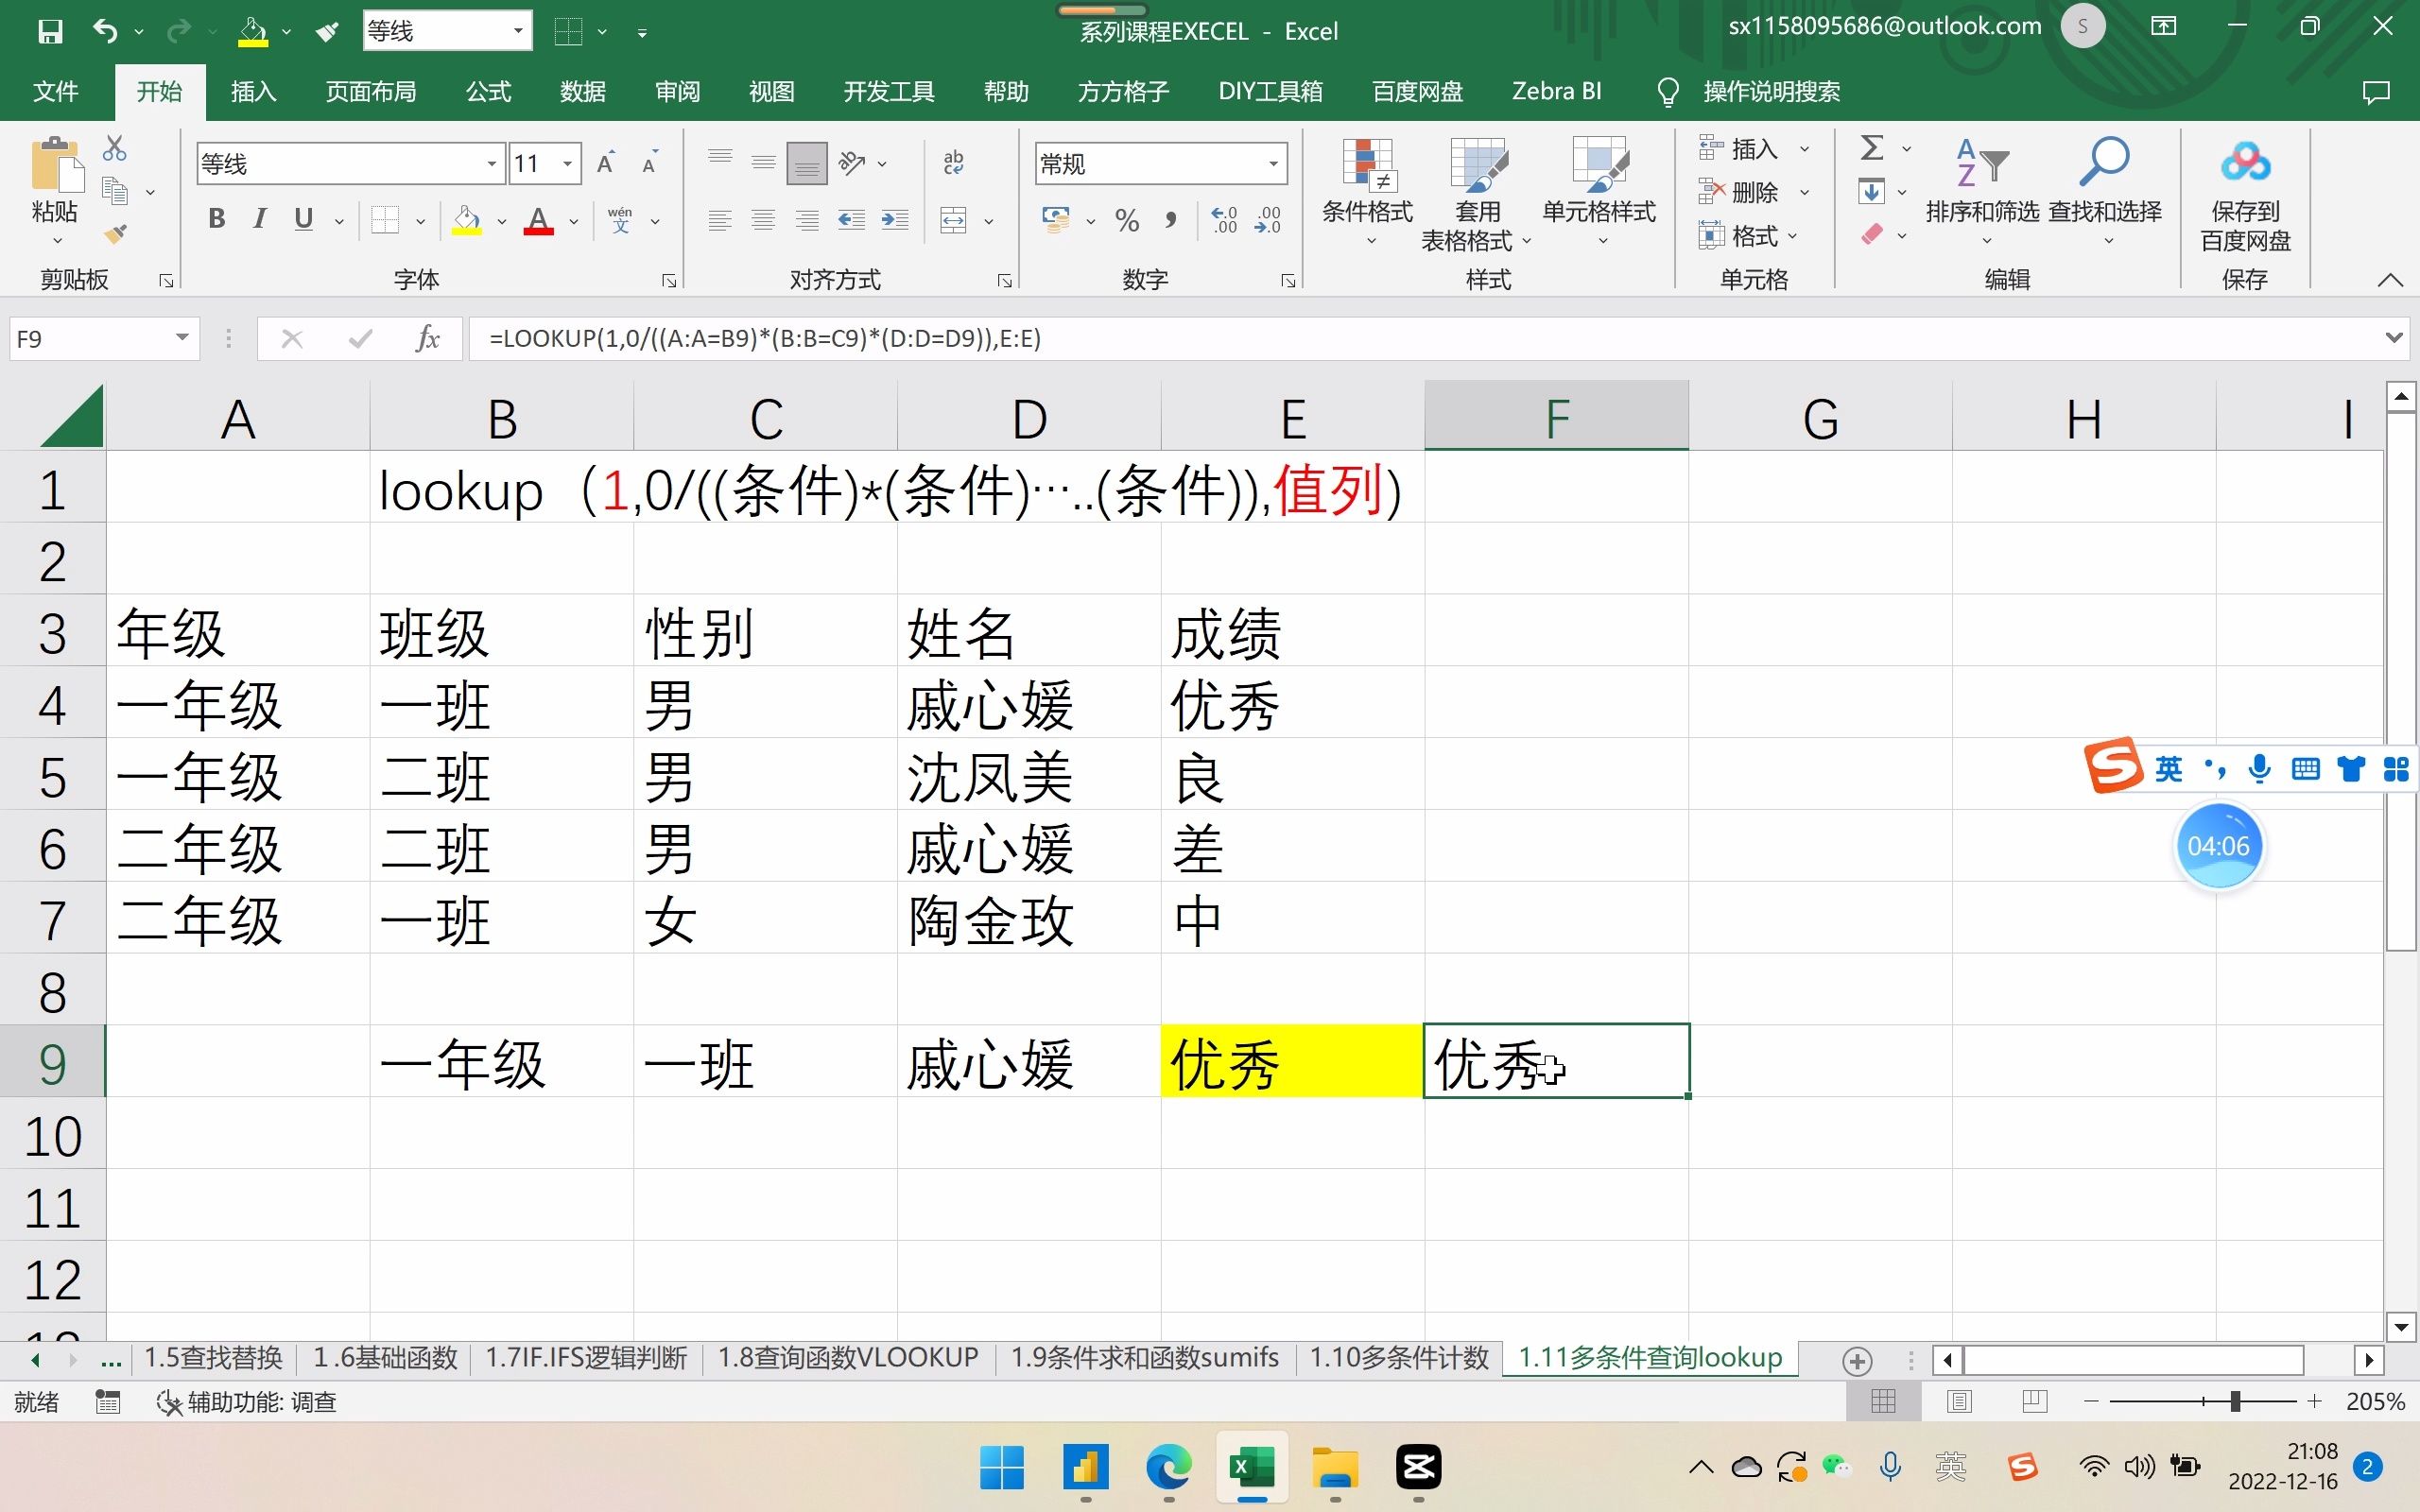The height and width of the screenshot is (1512, 2420).
Task: Toggle underline on the cell
Action: [x=303, y=218]
